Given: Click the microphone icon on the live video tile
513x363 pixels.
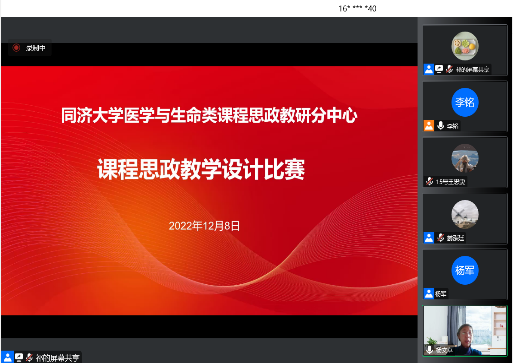Looking at the screenshot, I should coord(430,349).
